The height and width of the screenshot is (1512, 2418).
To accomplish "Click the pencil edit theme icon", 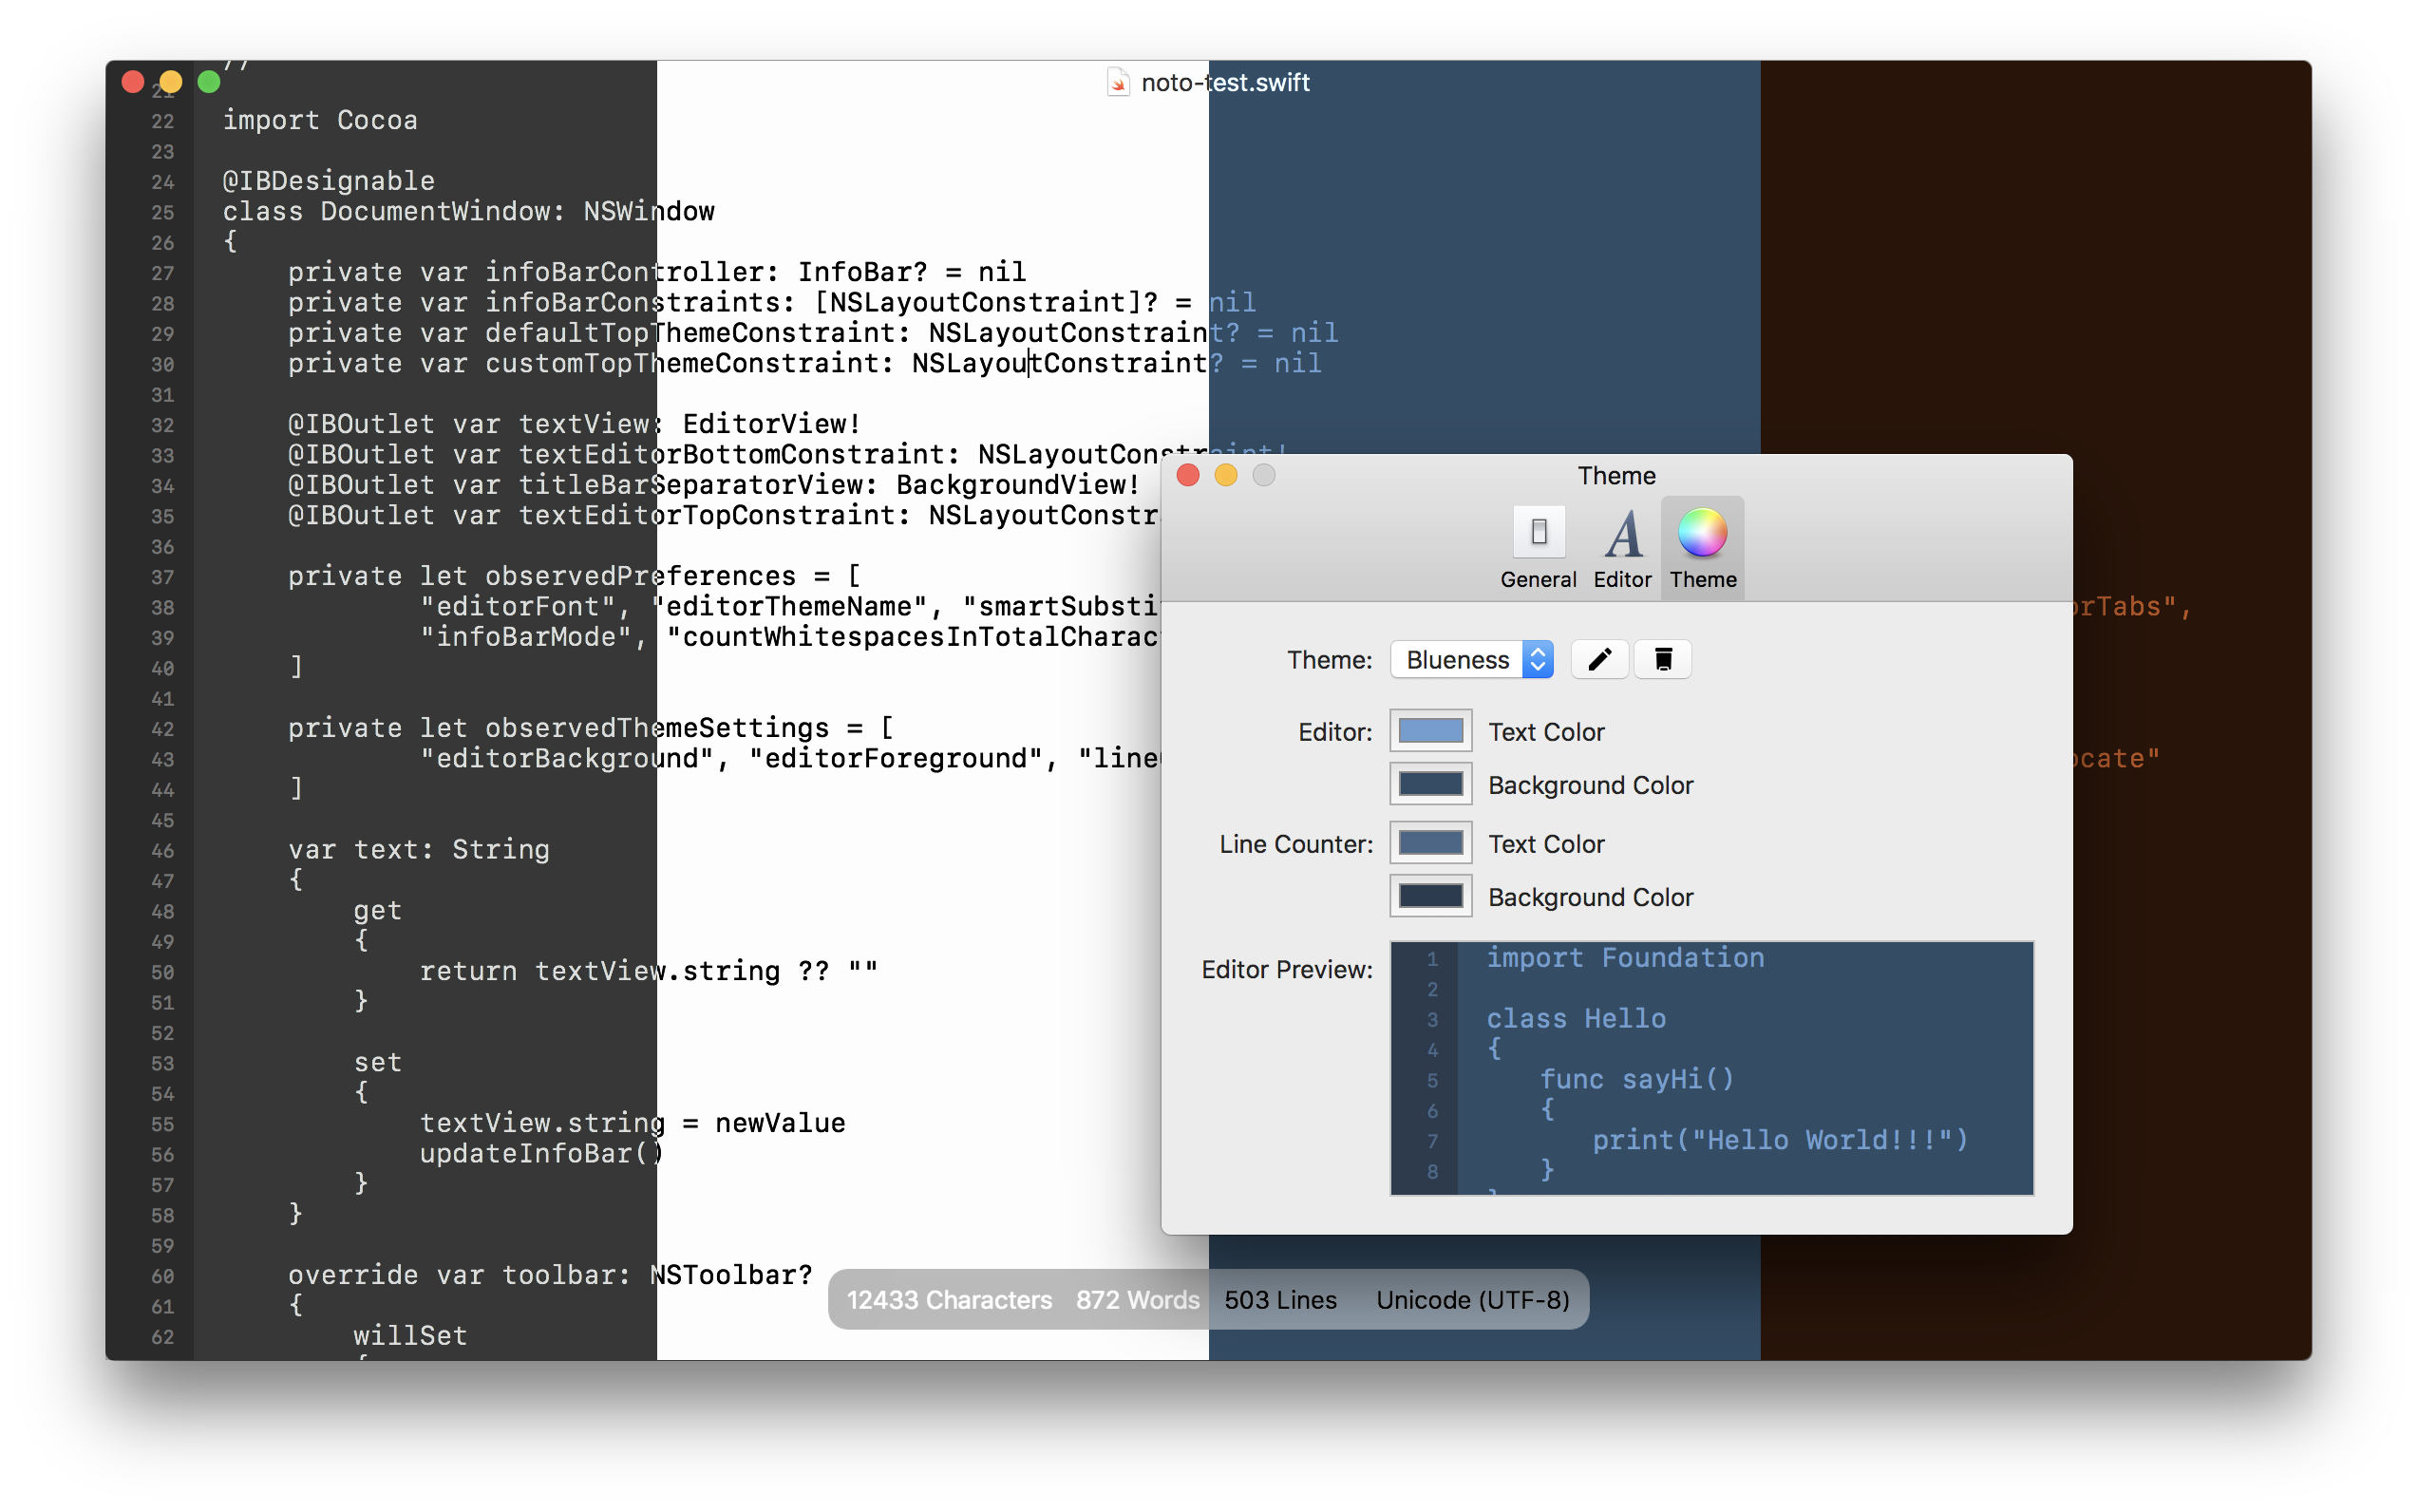I will 1599,659.
